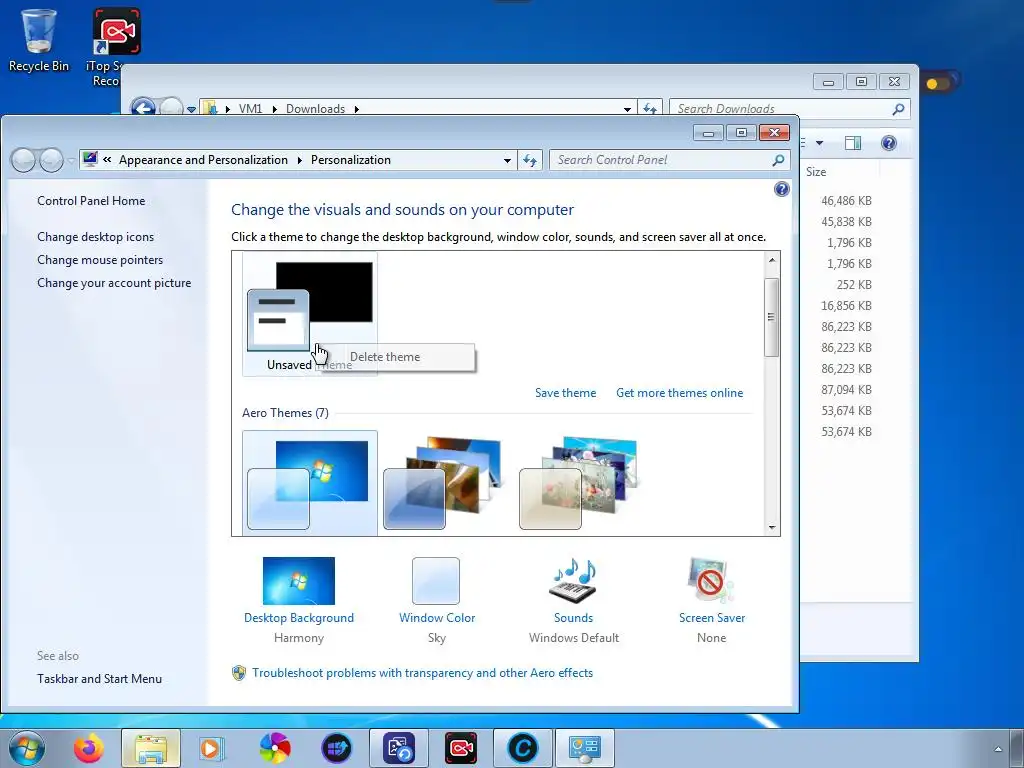Open Troubleshoot problems with transparency link
The image size is (1024, 768).
tap(423, 673)
